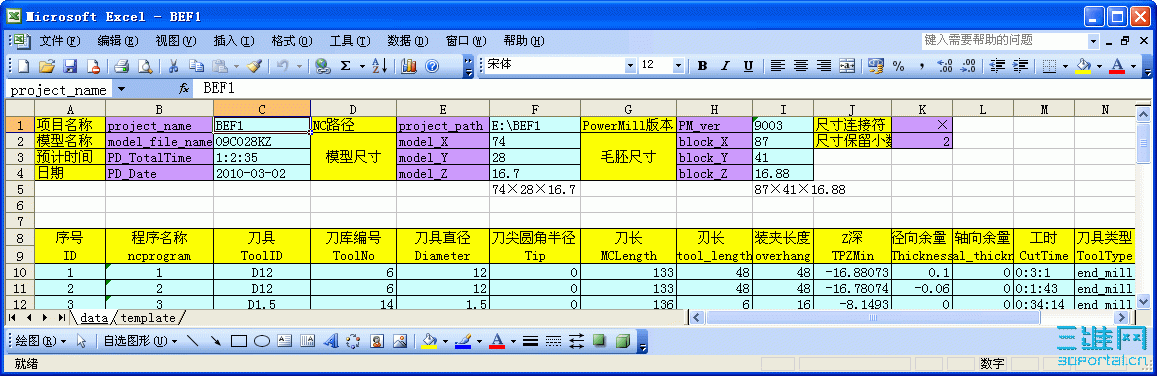Toggle italic formatting
The image size is (1157, 376).
pyautogui.click(x=725, y=66)
